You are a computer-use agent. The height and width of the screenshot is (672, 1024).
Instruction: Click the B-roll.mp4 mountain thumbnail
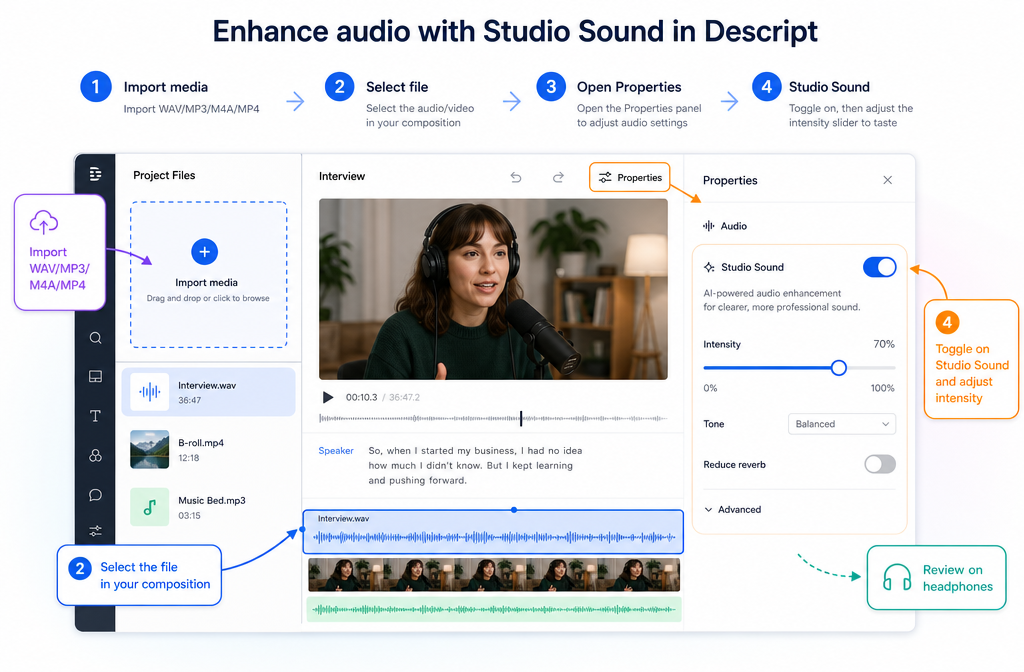[150, 449]
